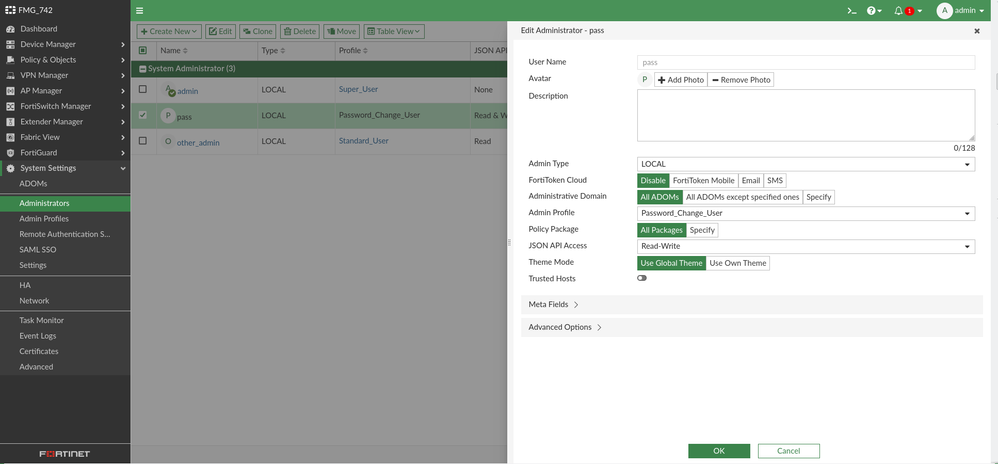Image resolution: width=998 pixels, height=464 pixels.
Task: Open Admin Profiles in sidebar
Action: 44,219
